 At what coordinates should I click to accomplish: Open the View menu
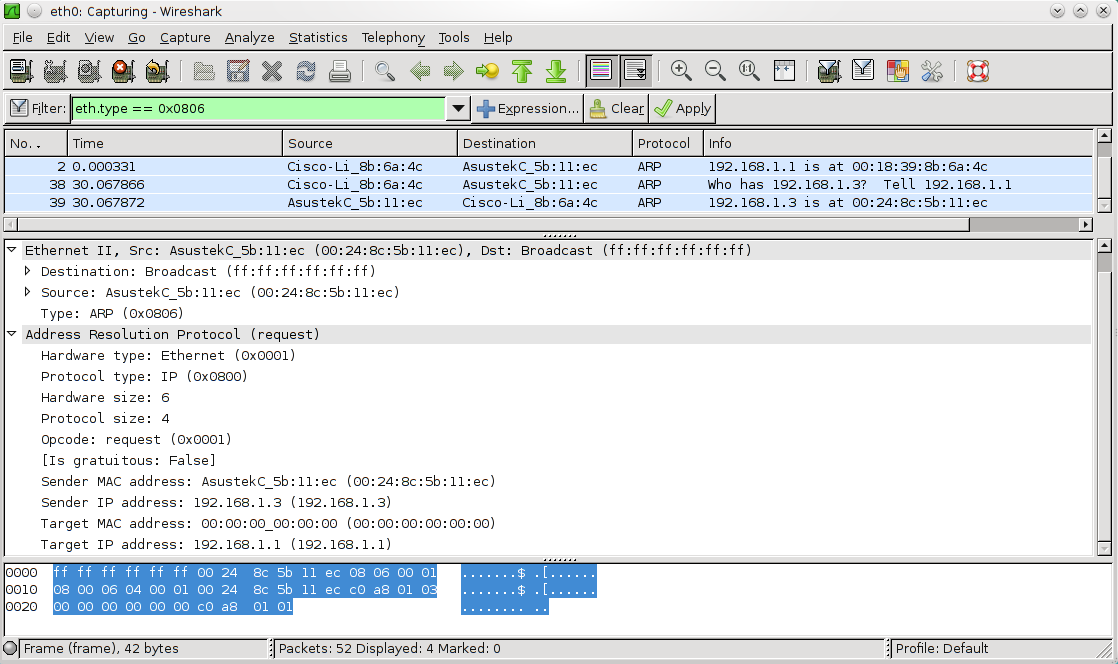pyautogui.click(x=99, y=38)
